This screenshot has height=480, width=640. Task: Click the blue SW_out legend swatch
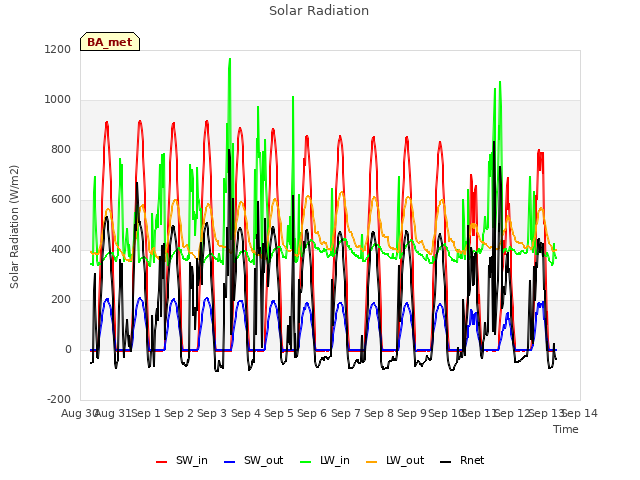coord(230,462)
